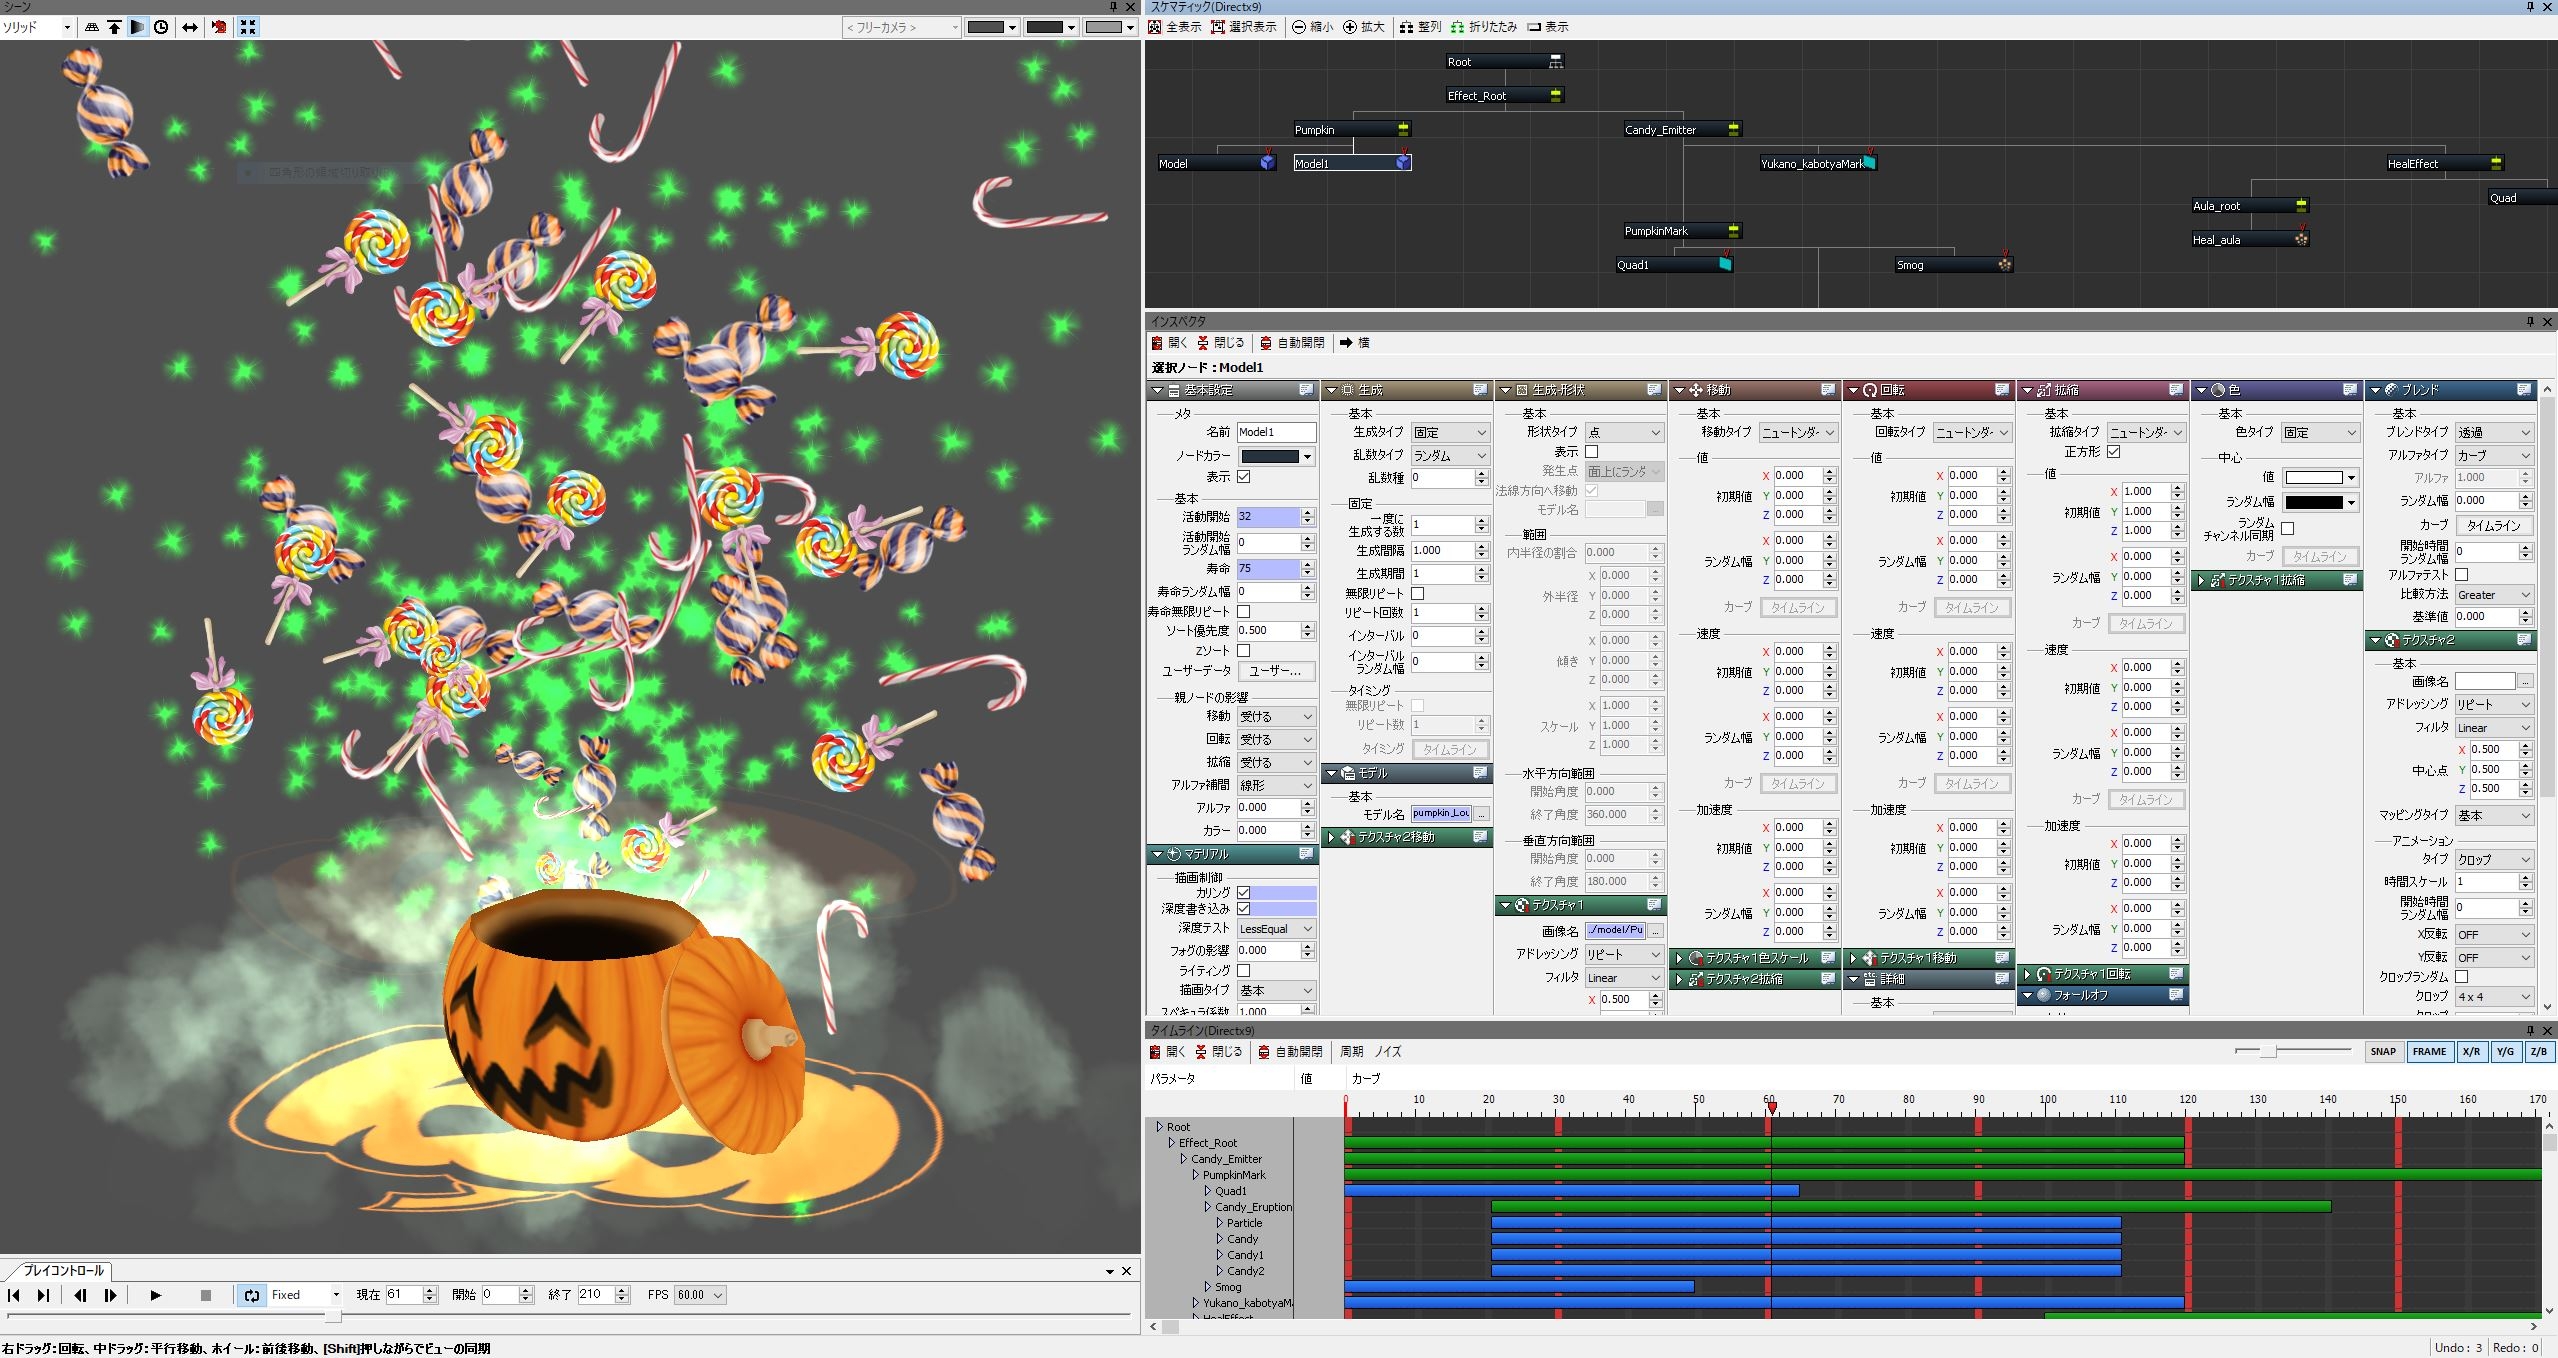Click the zoom out icon in schematic toolbar
Image resolution: width=2558 pixels, height=1358 pixels.
click(1299, 27)
